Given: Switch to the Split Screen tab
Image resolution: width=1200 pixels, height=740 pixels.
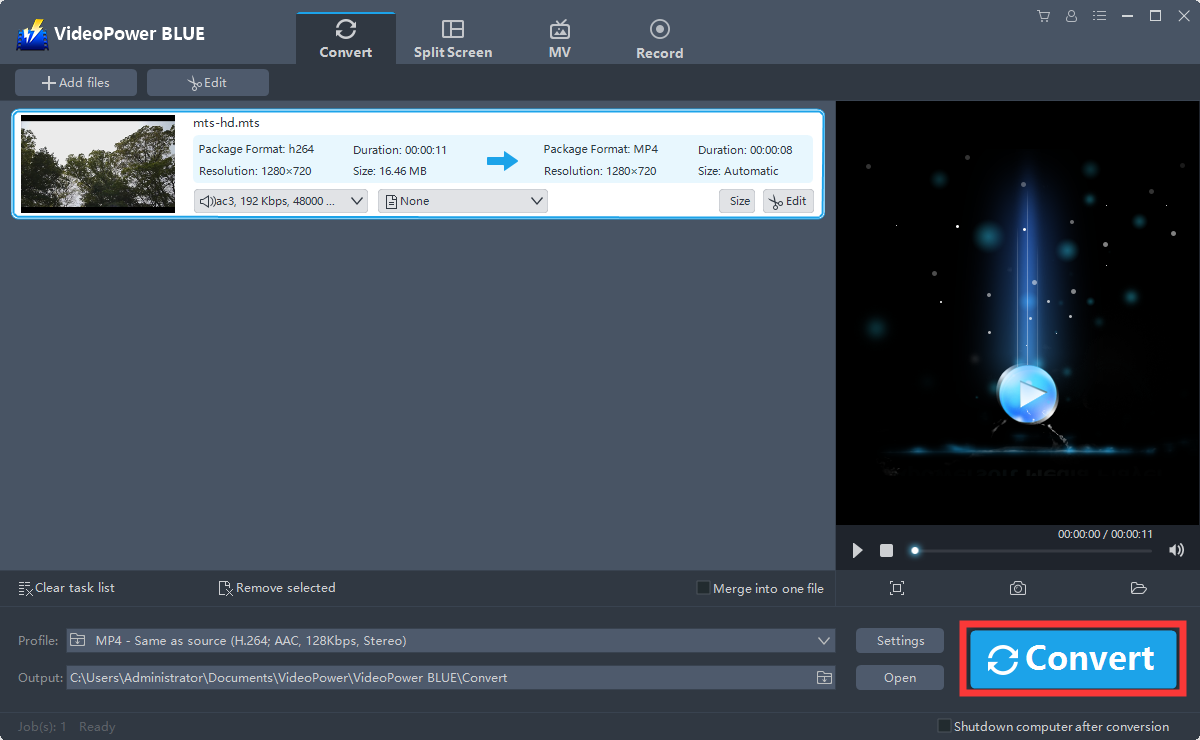Looking at the screenshot, I should (453, 36).
